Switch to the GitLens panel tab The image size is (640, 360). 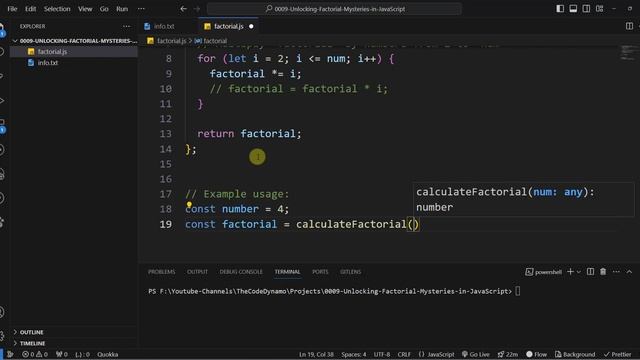350,272
